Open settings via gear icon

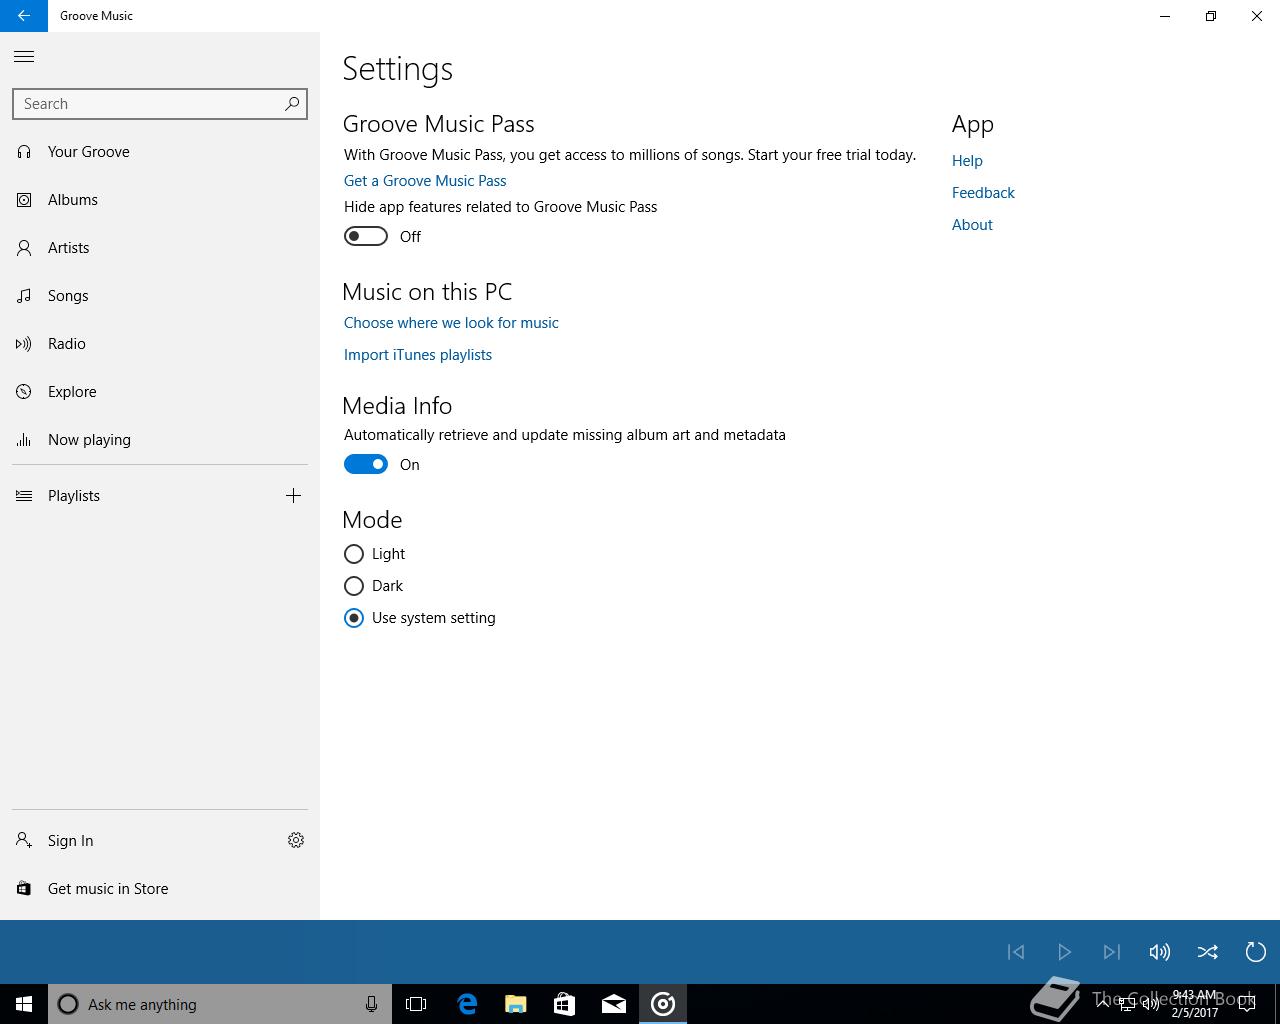296,841
